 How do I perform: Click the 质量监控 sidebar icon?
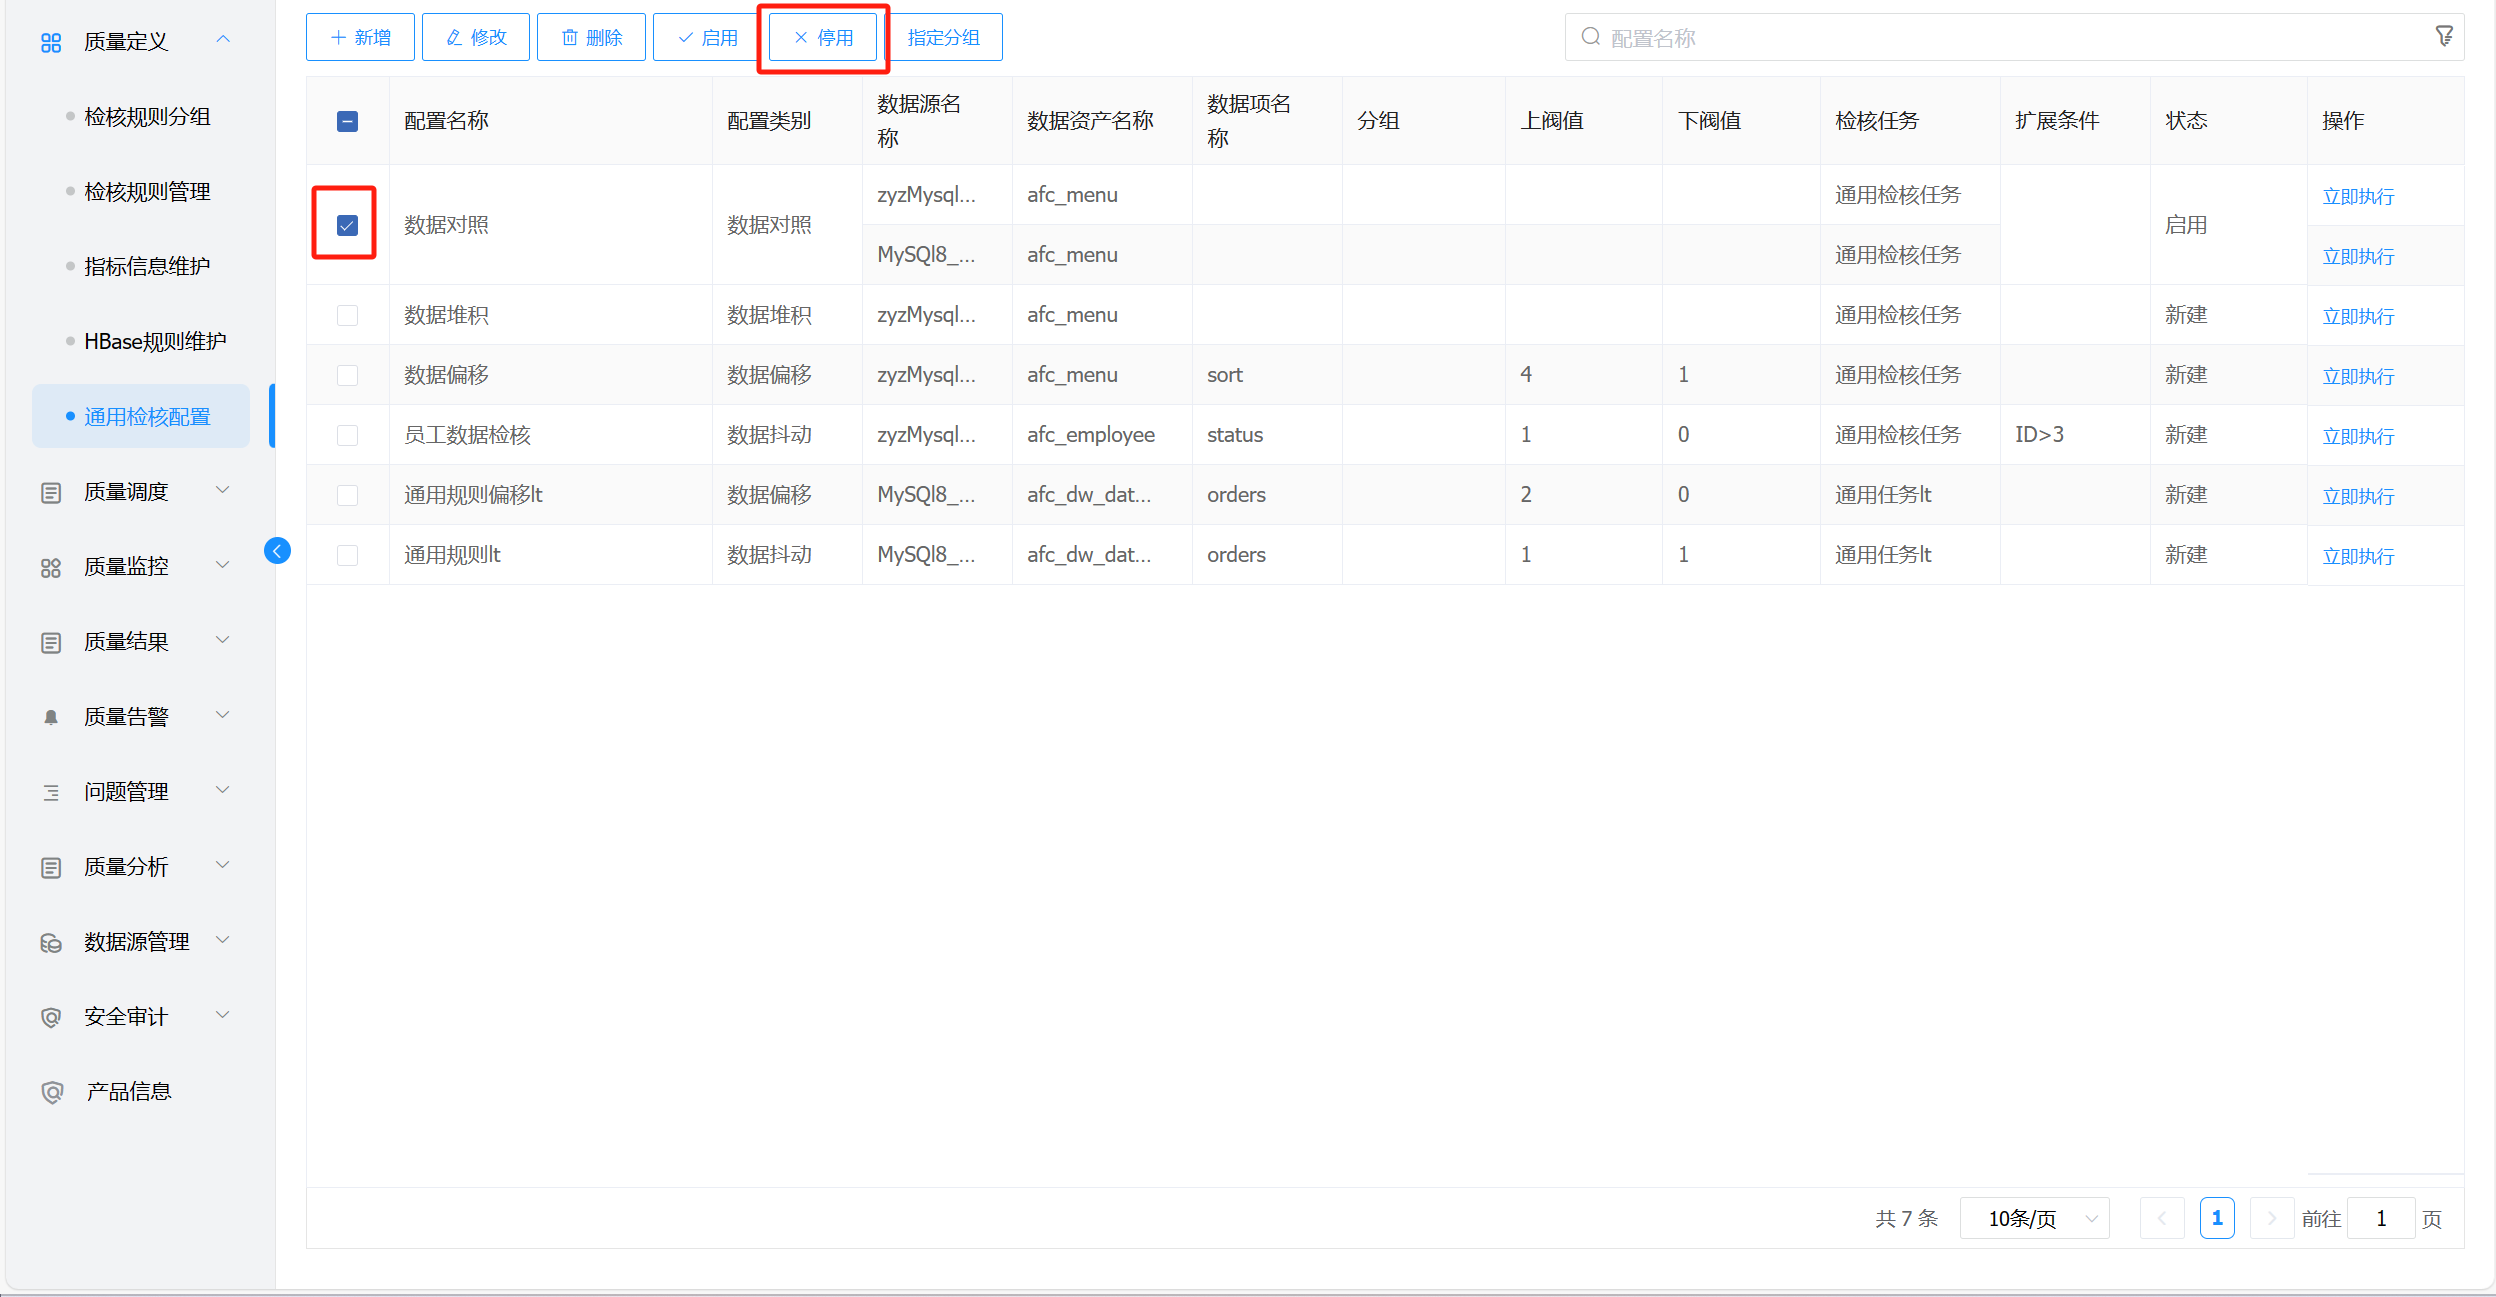point(51,567)
